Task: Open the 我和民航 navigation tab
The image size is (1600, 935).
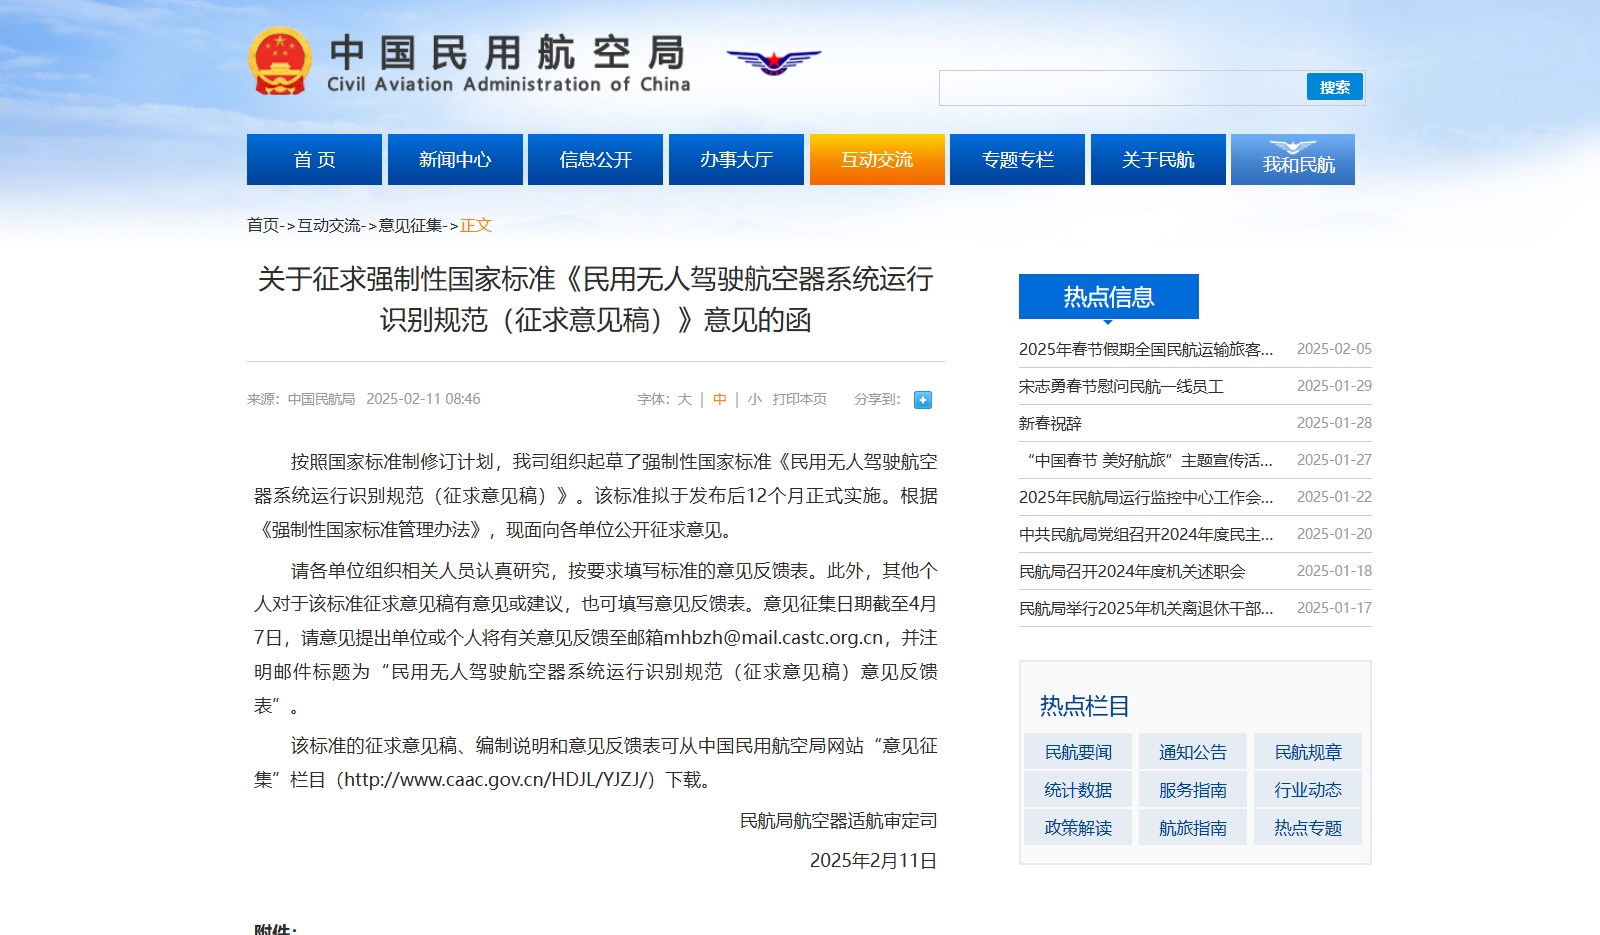Action: click(x=1293, y=160)
